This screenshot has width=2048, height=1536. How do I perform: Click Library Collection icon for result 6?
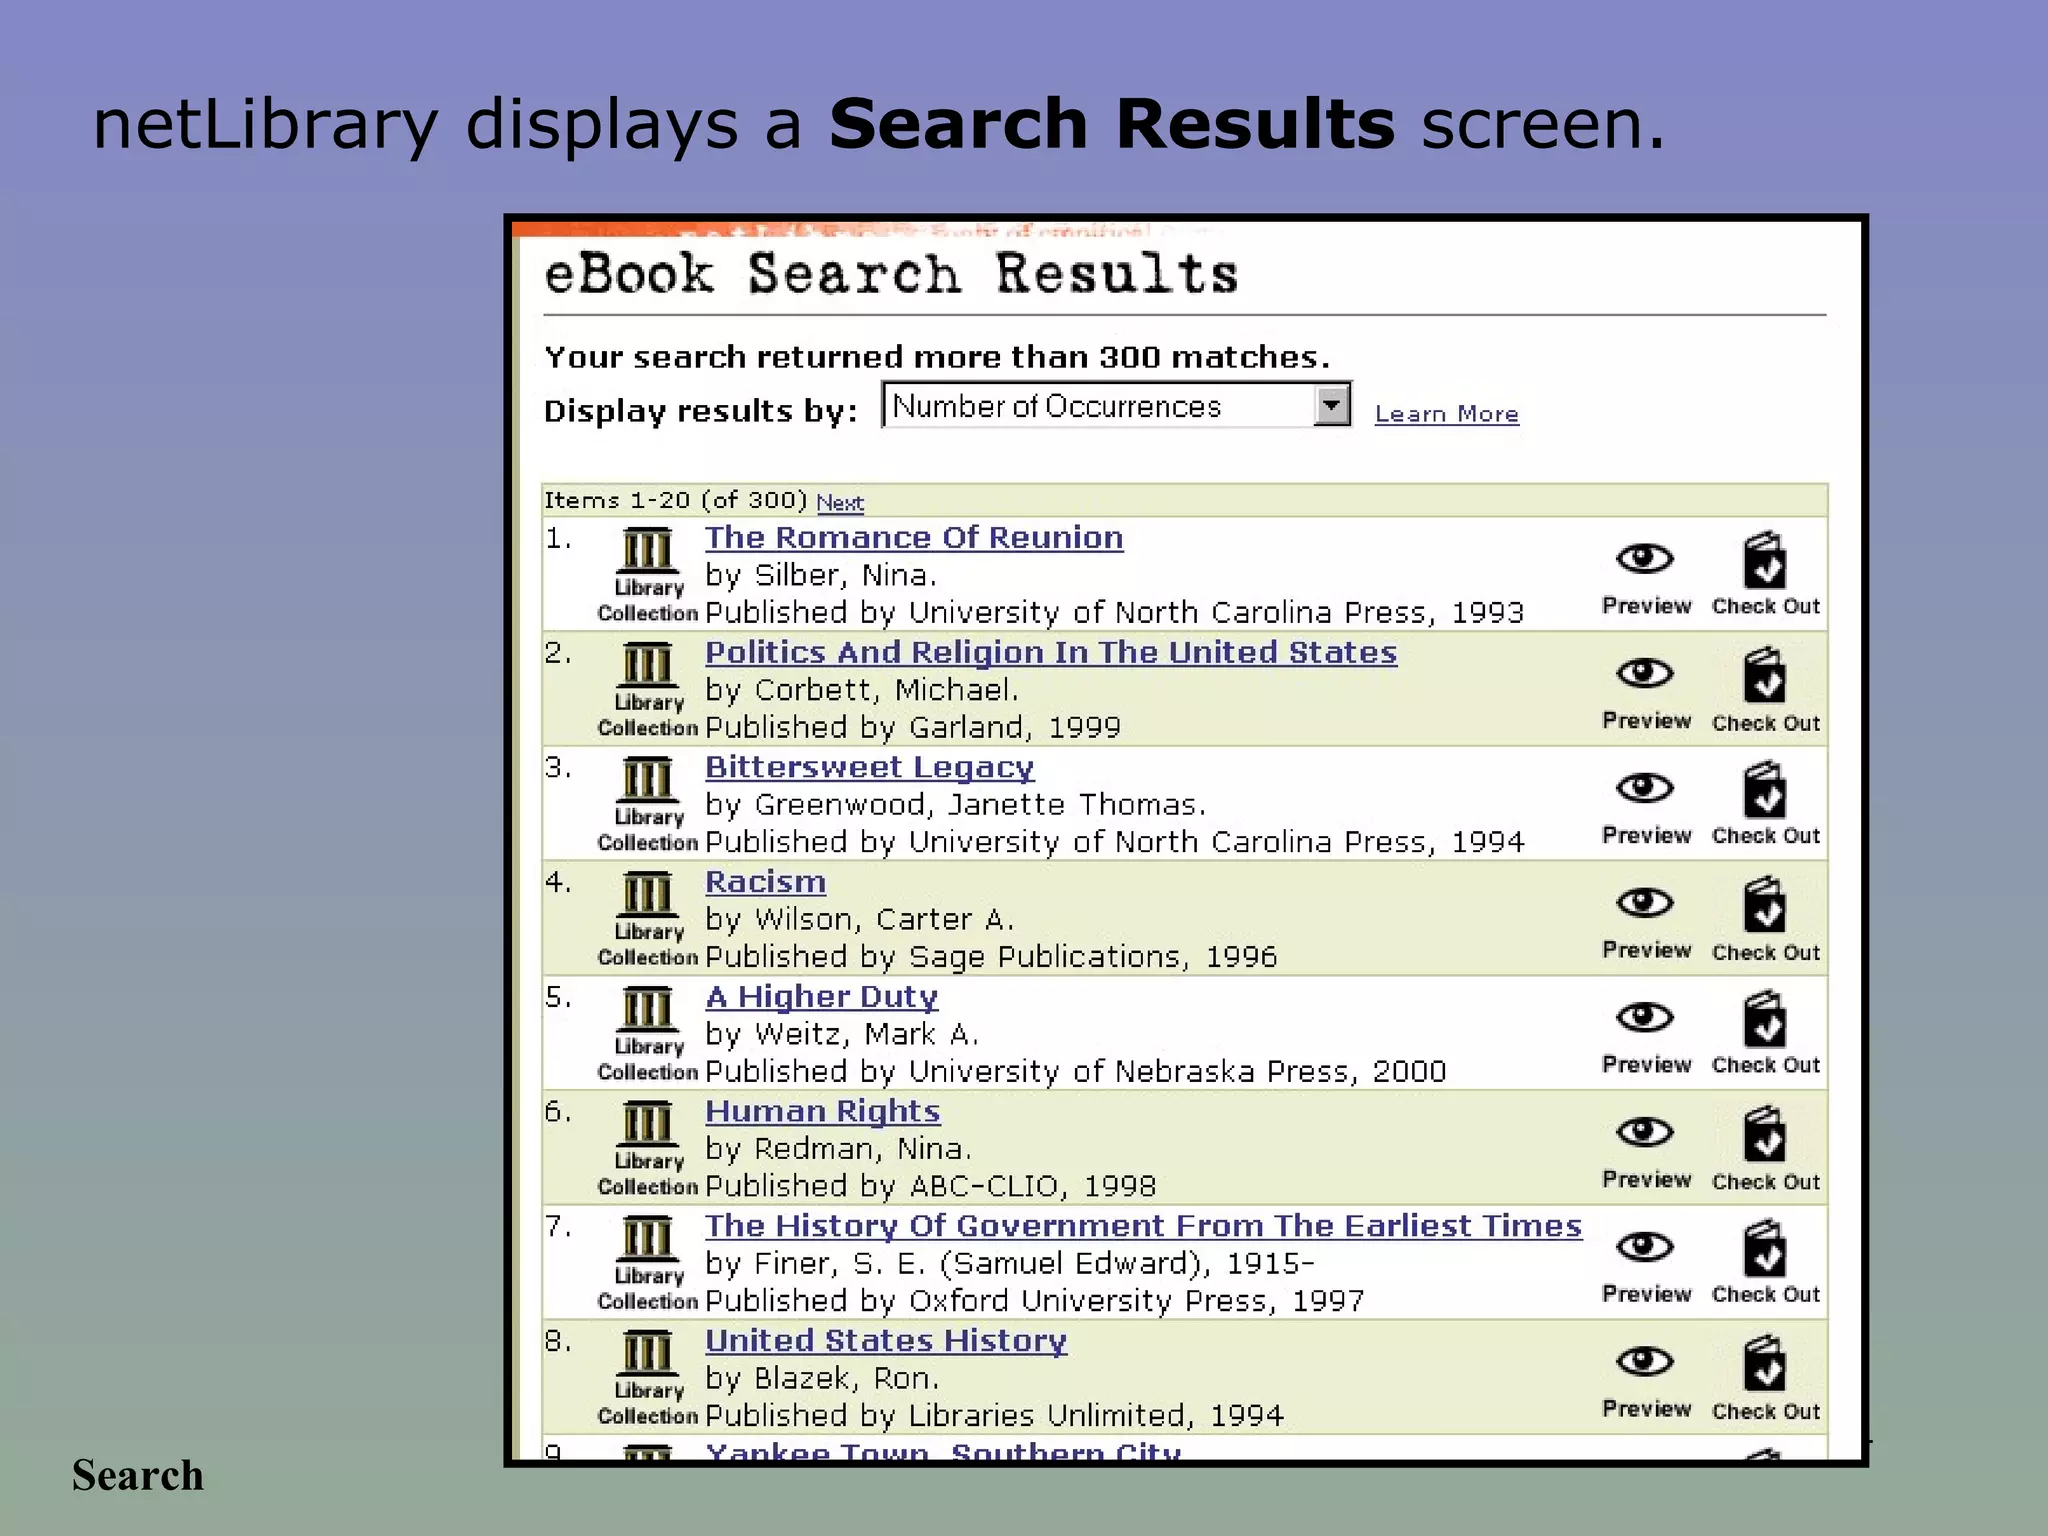[647, 1149]
